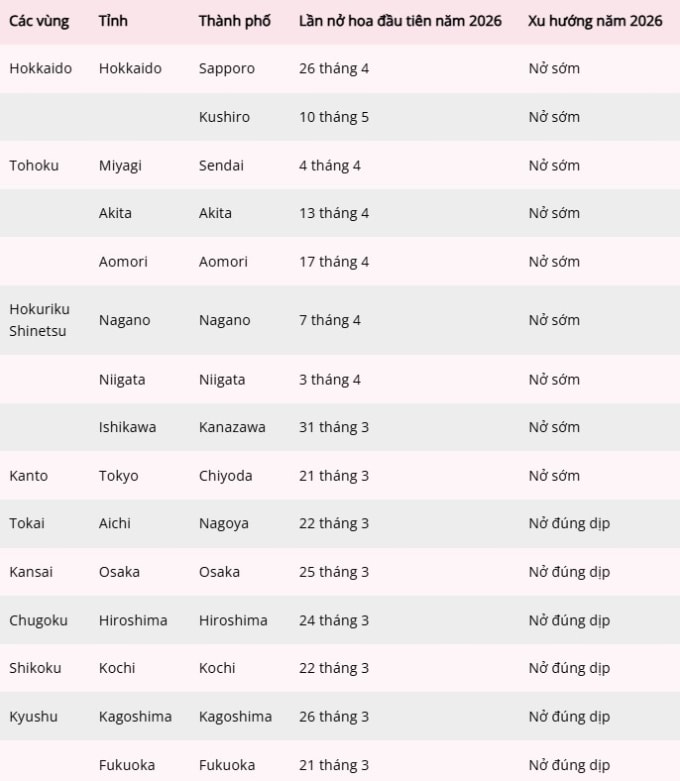
Task: Select the Nagoya city cell
Action: 223,523
